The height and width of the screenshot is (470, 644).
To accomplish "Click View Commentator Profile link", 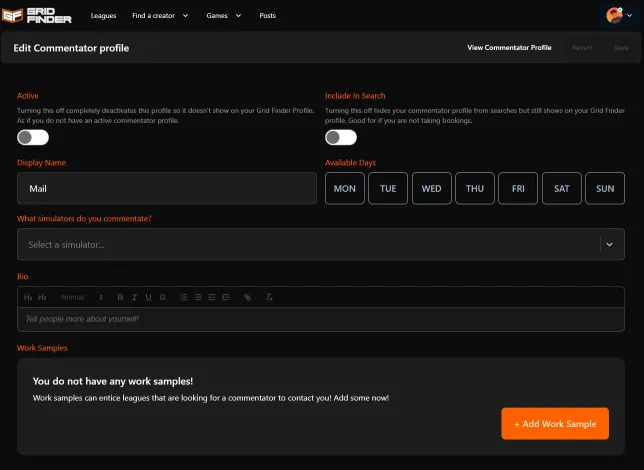I will click(x=509, y=47).
